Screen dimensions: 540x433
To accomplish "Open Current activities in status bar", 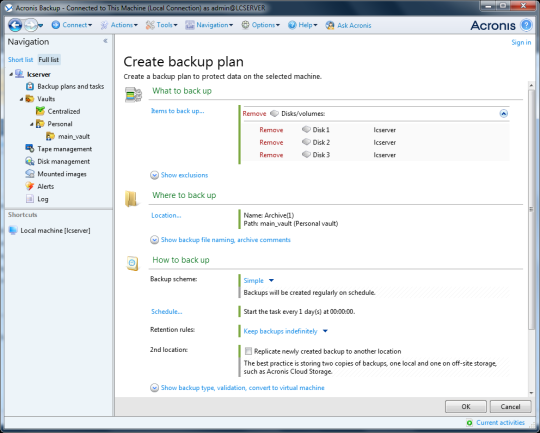I will point(500,423).
